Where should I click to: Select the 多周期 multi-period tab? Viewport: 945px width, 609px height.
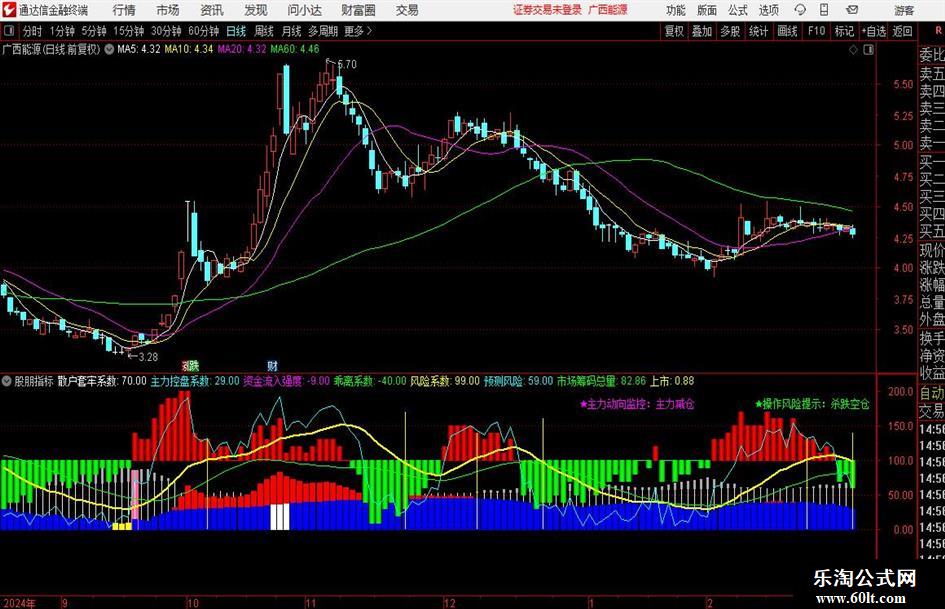click(x=323, y=31)
